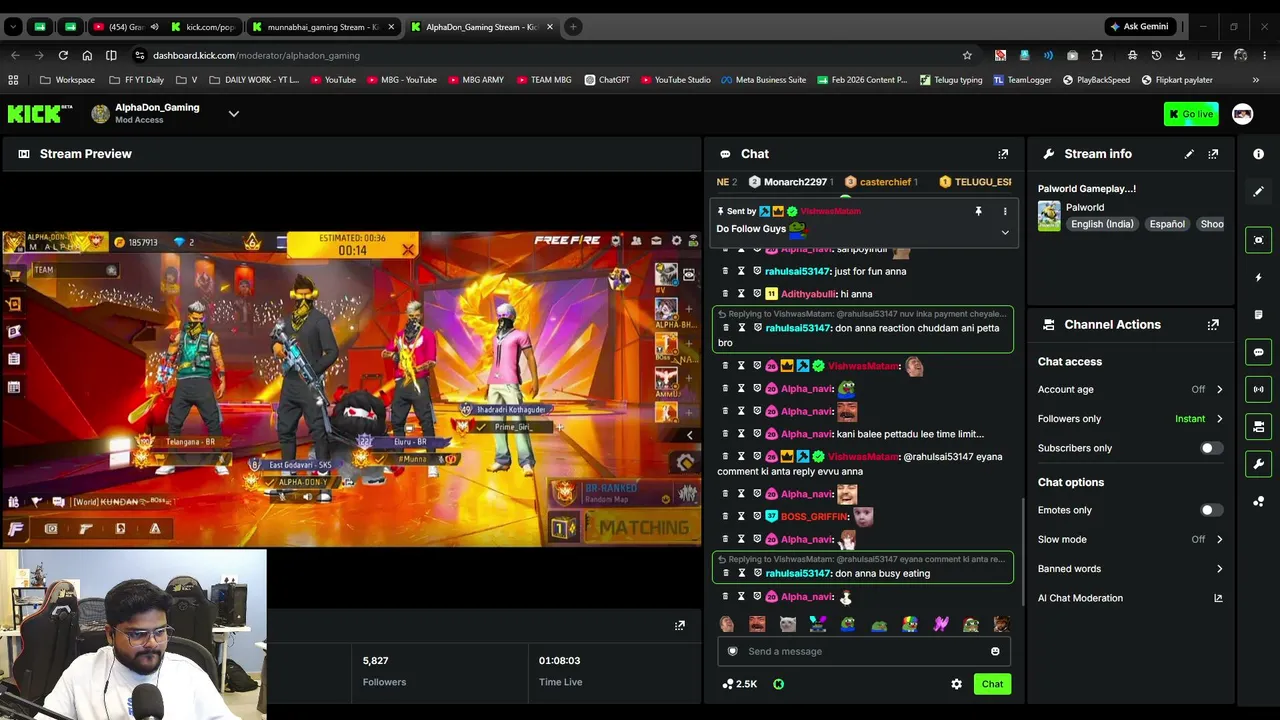Image resolution: width=1280 pixels, height=720 pixels.
Task: Click the green Kick icon beside points
Action: (x=778, y=684)
